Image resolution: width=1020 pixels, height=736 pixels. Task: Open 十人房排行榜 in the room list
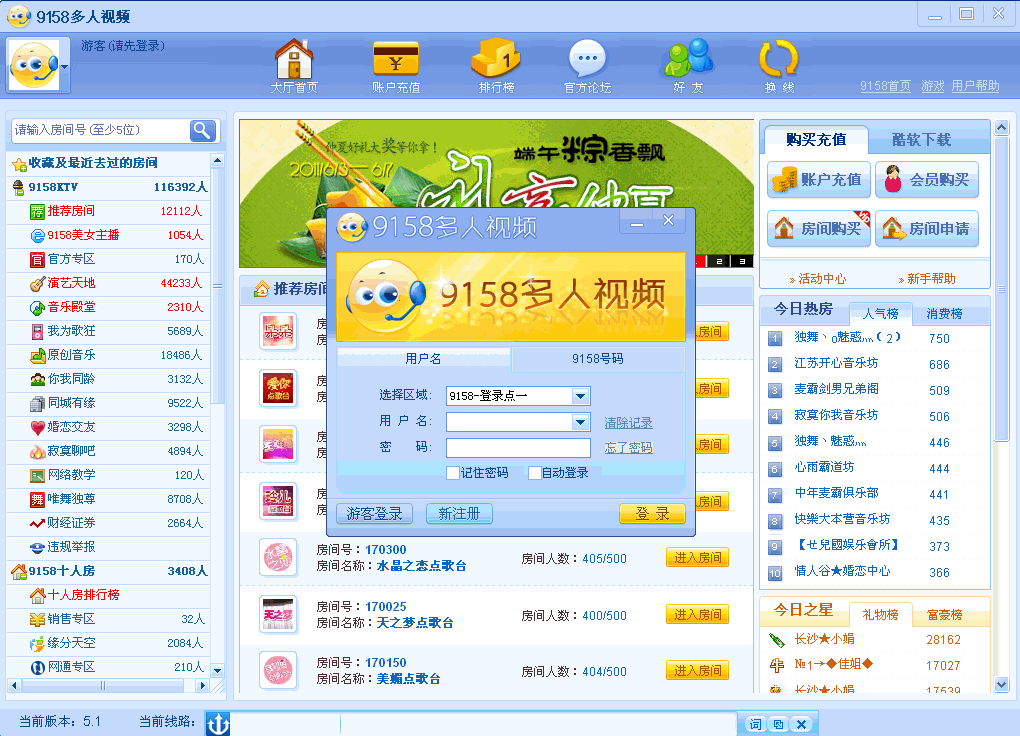tap(109, 595)
